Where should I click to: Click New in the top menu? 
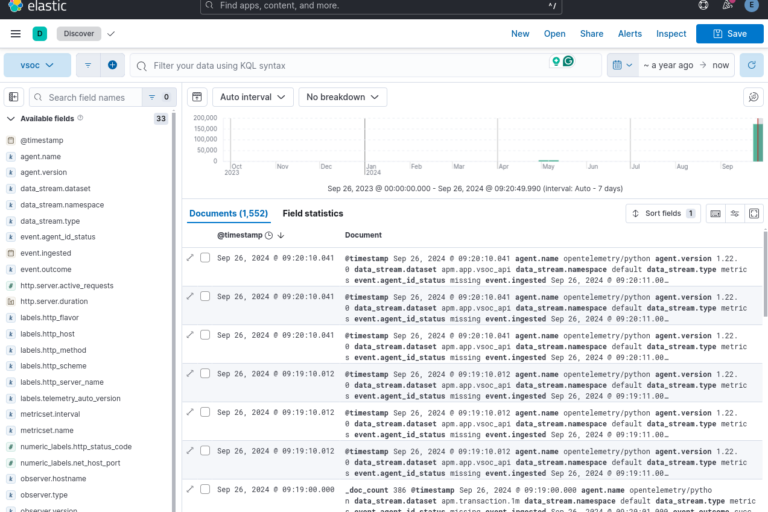coord(520,34)
